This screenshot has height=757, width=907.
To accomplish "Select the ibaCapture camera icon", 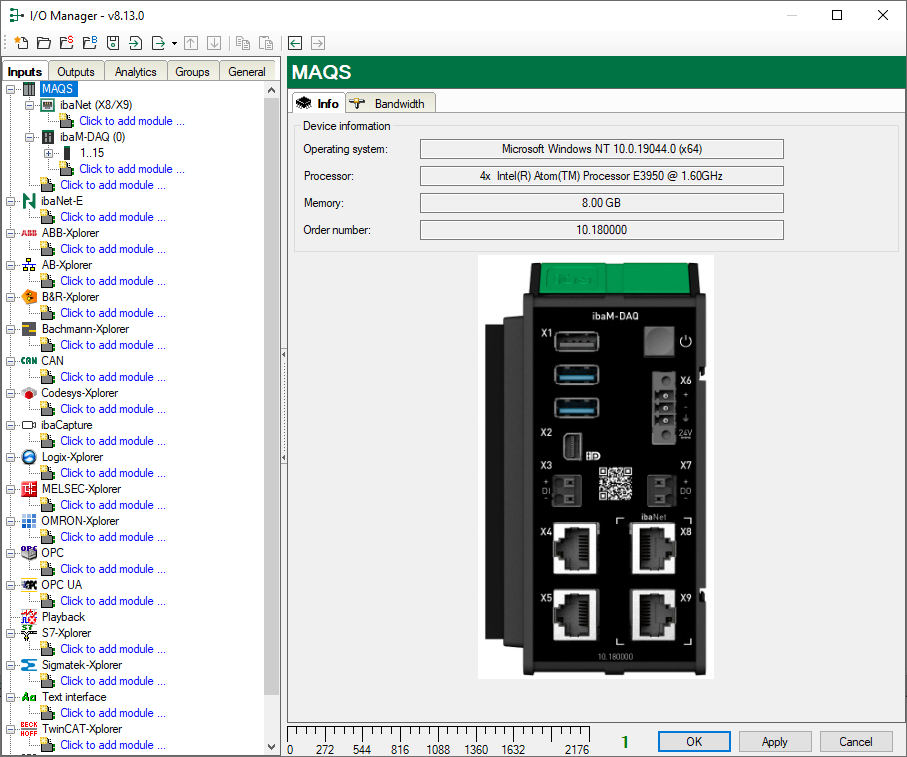I will point(29,425).
